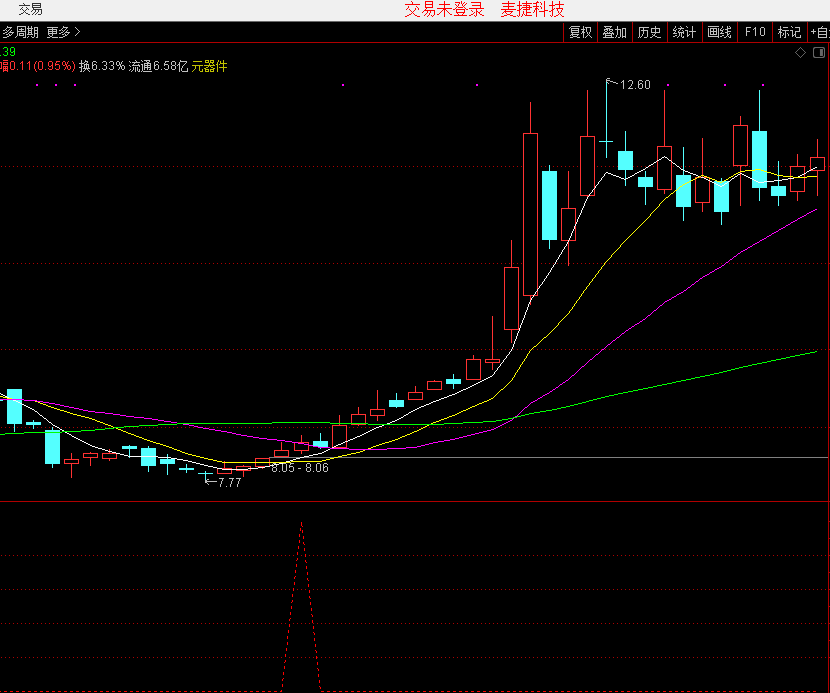Open the 统计 statistics tool
This screenshot has height=693, width=830.
[684, 32]
